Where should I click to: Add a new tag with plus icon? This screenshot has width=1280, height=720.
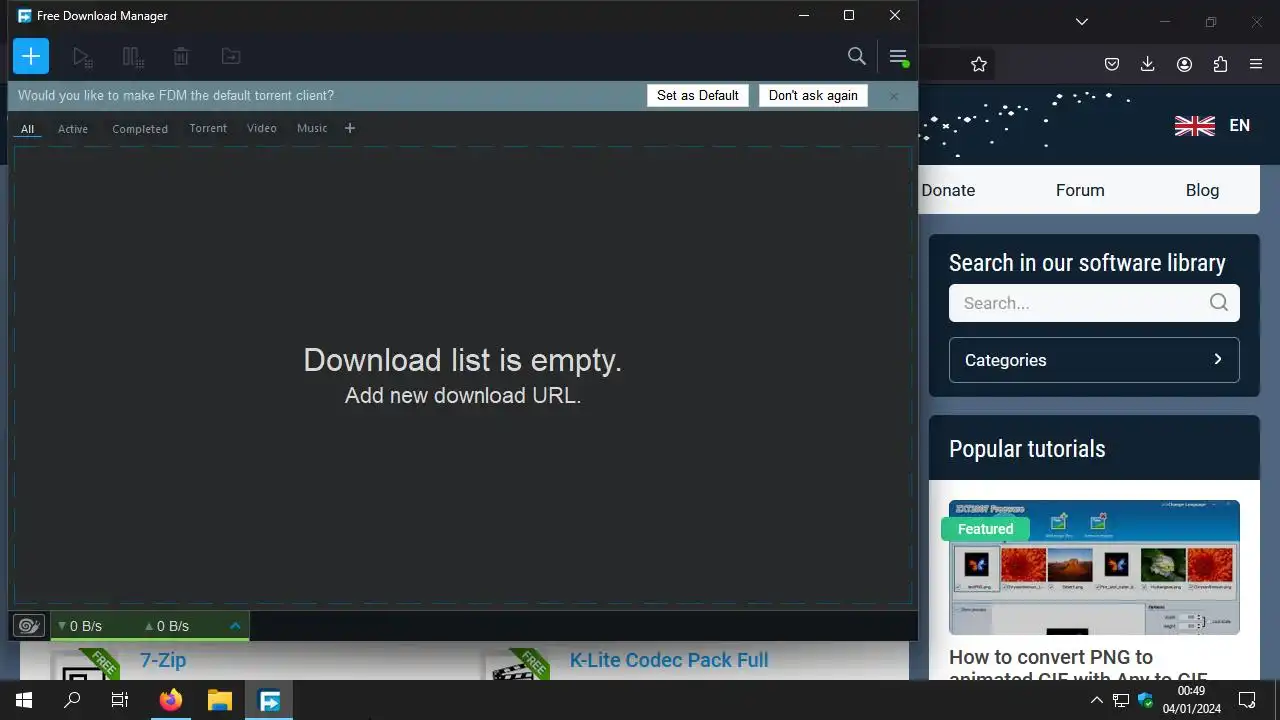tap(350, 128)
